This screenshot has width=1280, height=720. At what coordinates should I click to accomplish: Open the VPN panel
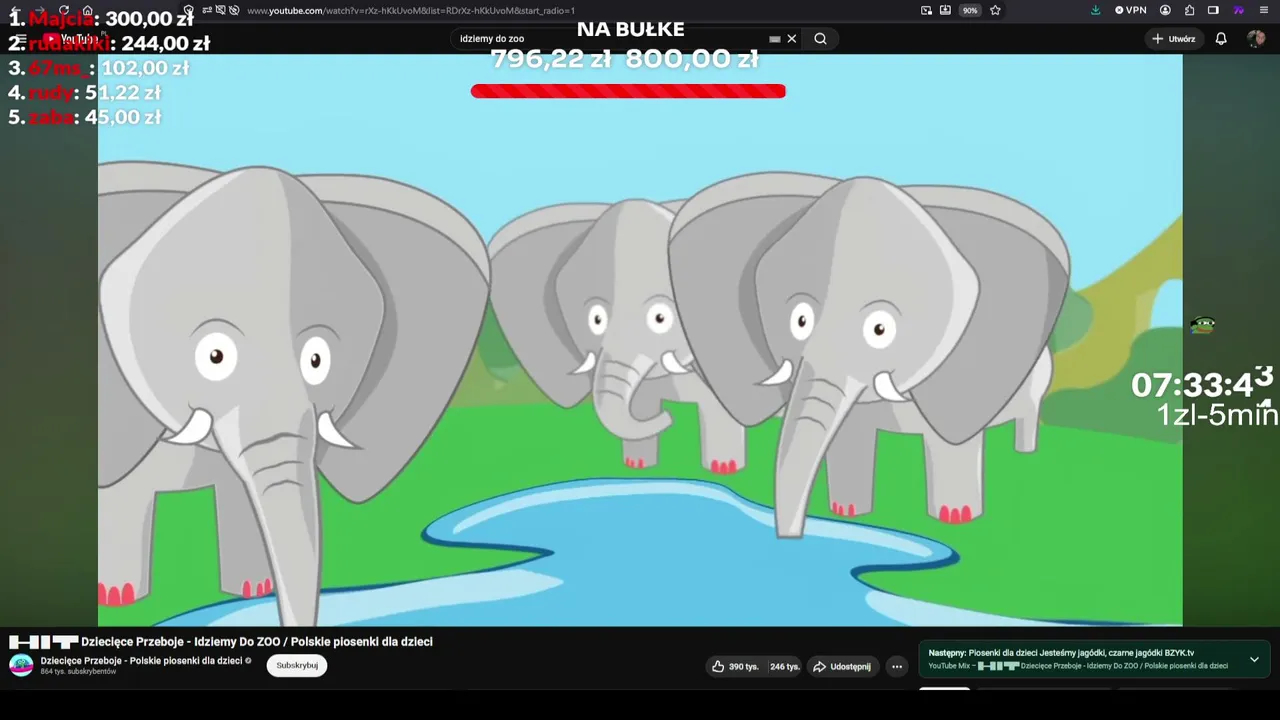coord(1131,10)
